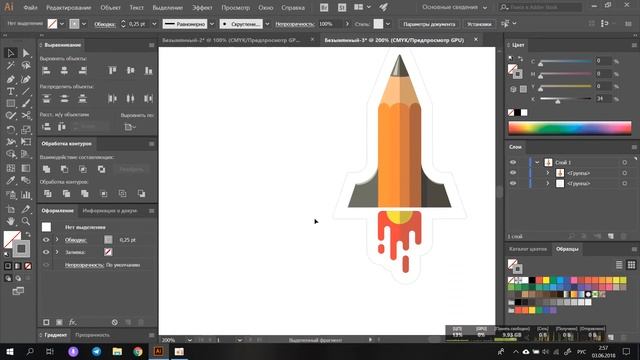Click the Обводка link in Appearance panel
Image resolution: width=640 pixels, height=360 pixels.
[x=76, y=240]
